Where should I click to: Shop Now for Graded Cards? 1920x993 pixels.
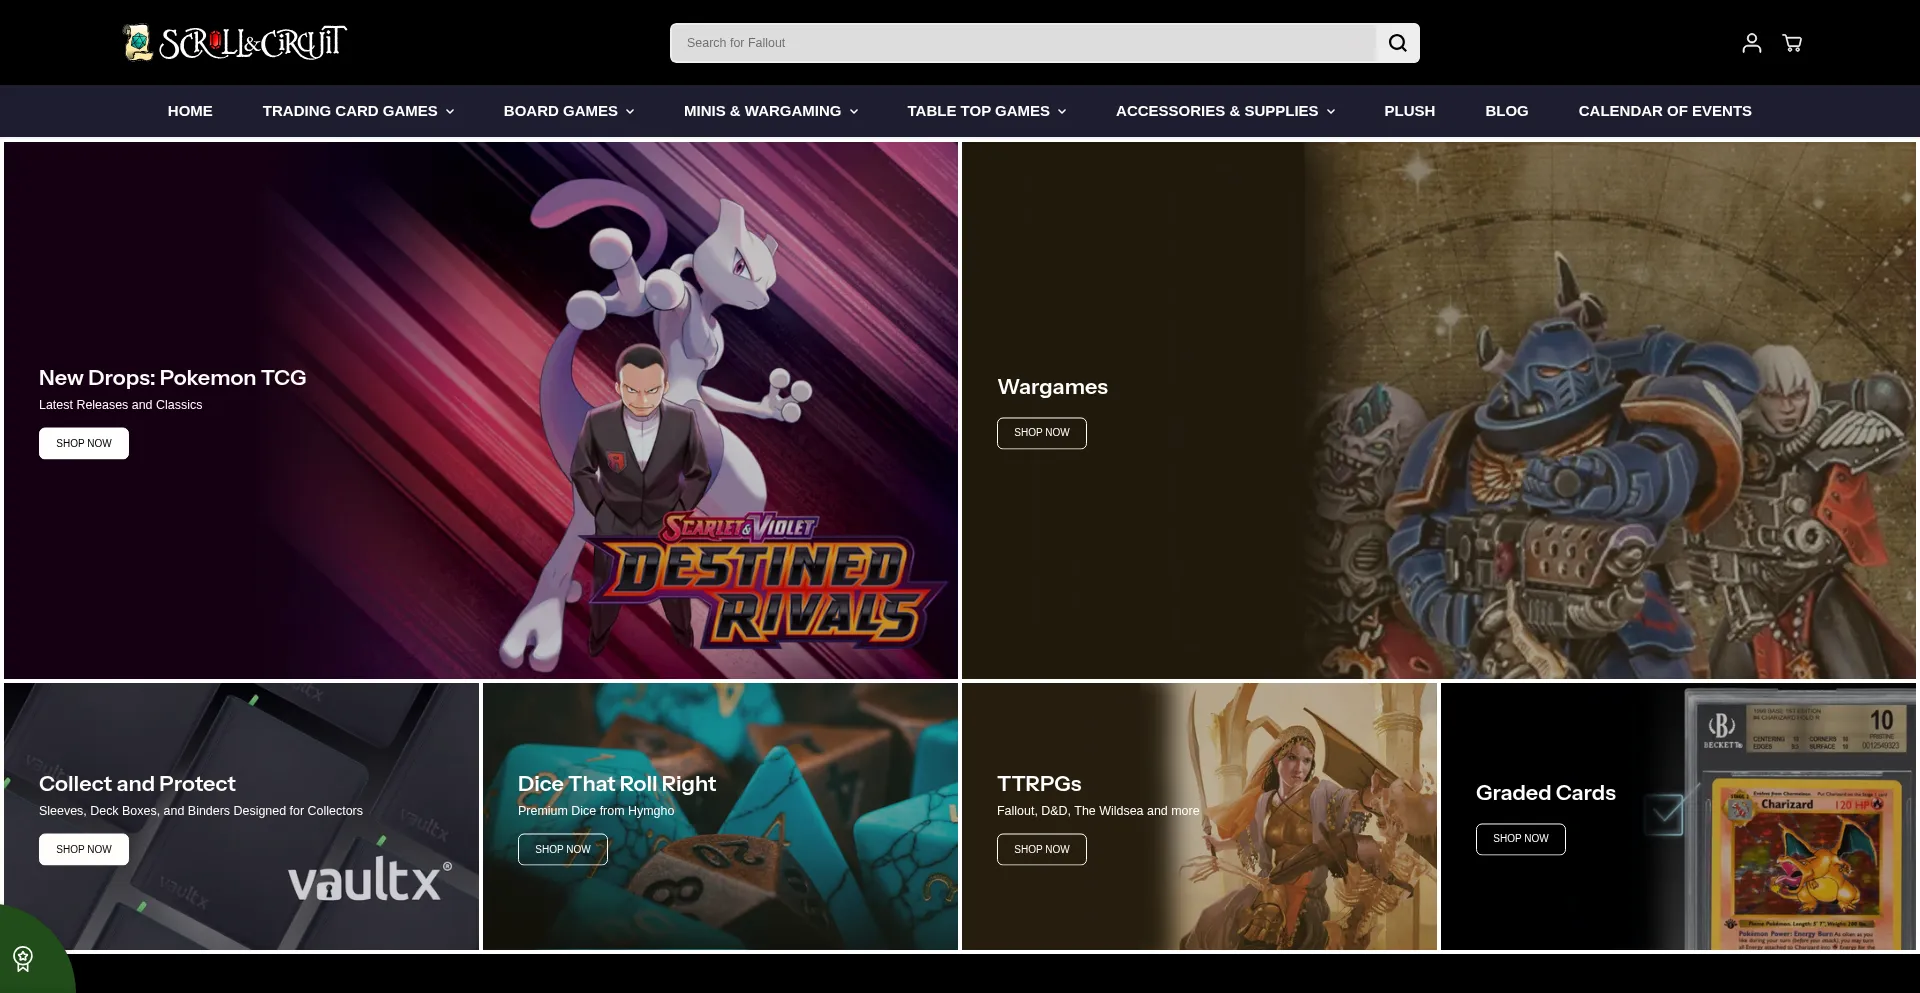(x=1520, y=839)
